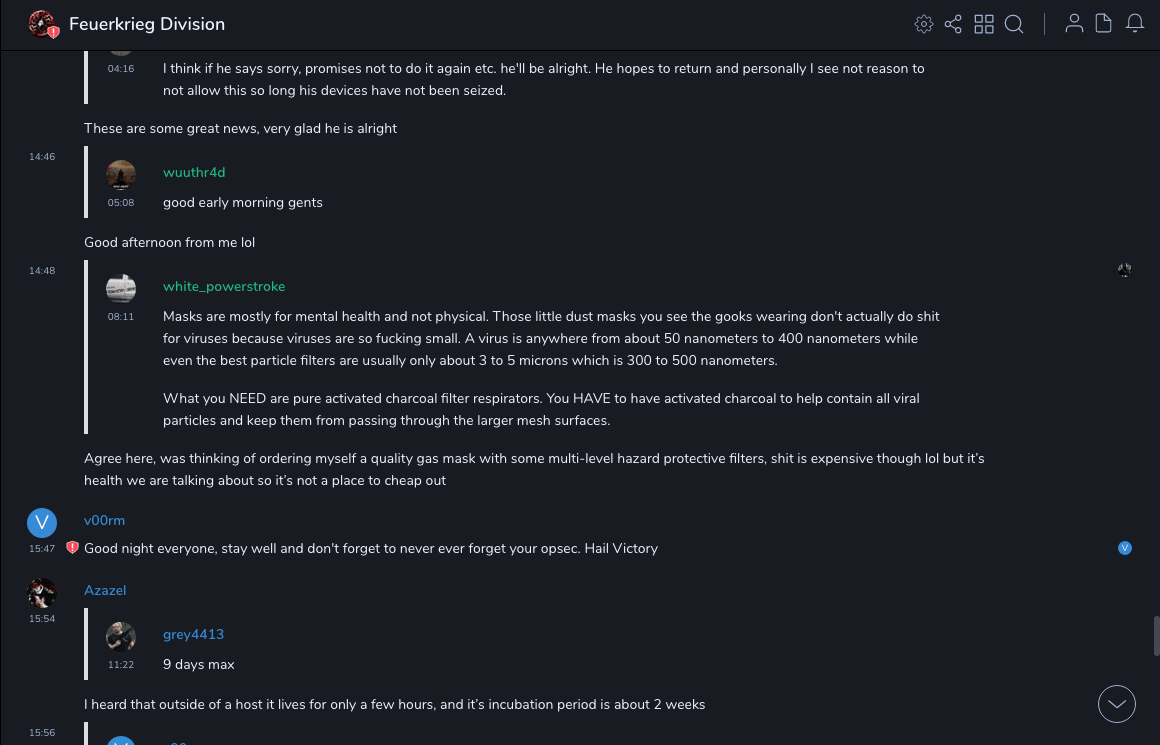Open room settings gear icon
This screenshot has width=1160, height=745.
(x=924, y=24)
